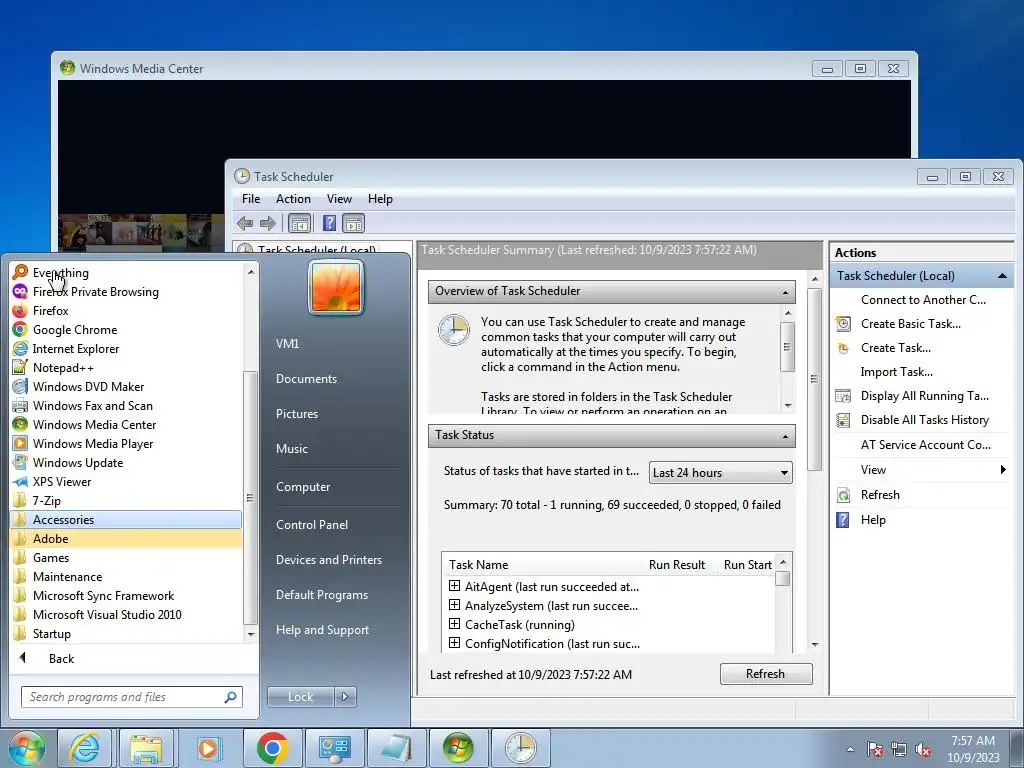Expand the AitAgent task entry

coord(454,586)
